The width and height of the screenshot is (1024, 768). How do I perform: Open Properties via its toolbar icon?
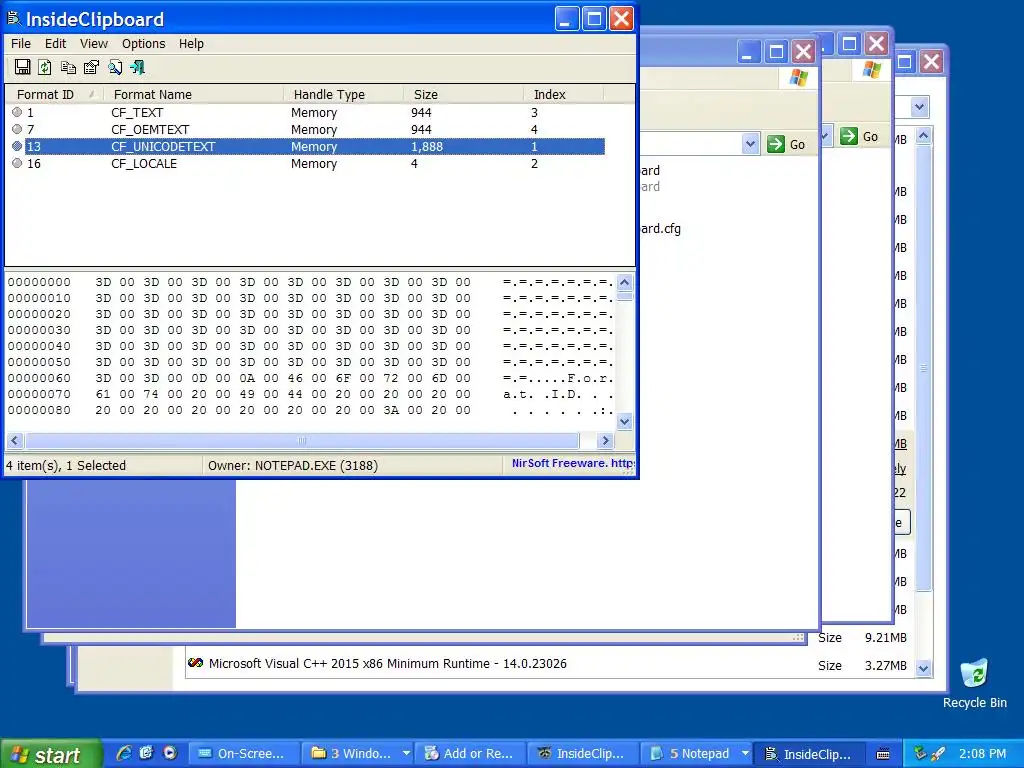coord(91,67)
